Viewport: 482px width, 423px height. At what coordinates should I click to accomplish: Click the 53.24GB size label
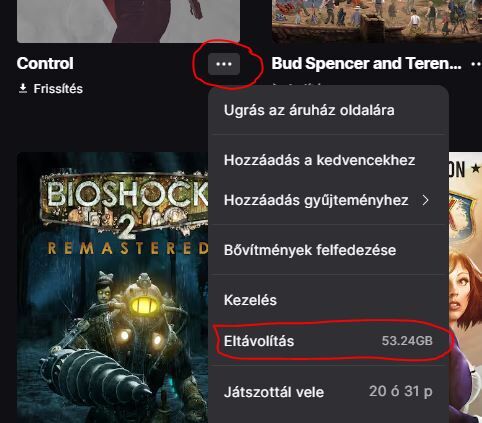(407, 341)
